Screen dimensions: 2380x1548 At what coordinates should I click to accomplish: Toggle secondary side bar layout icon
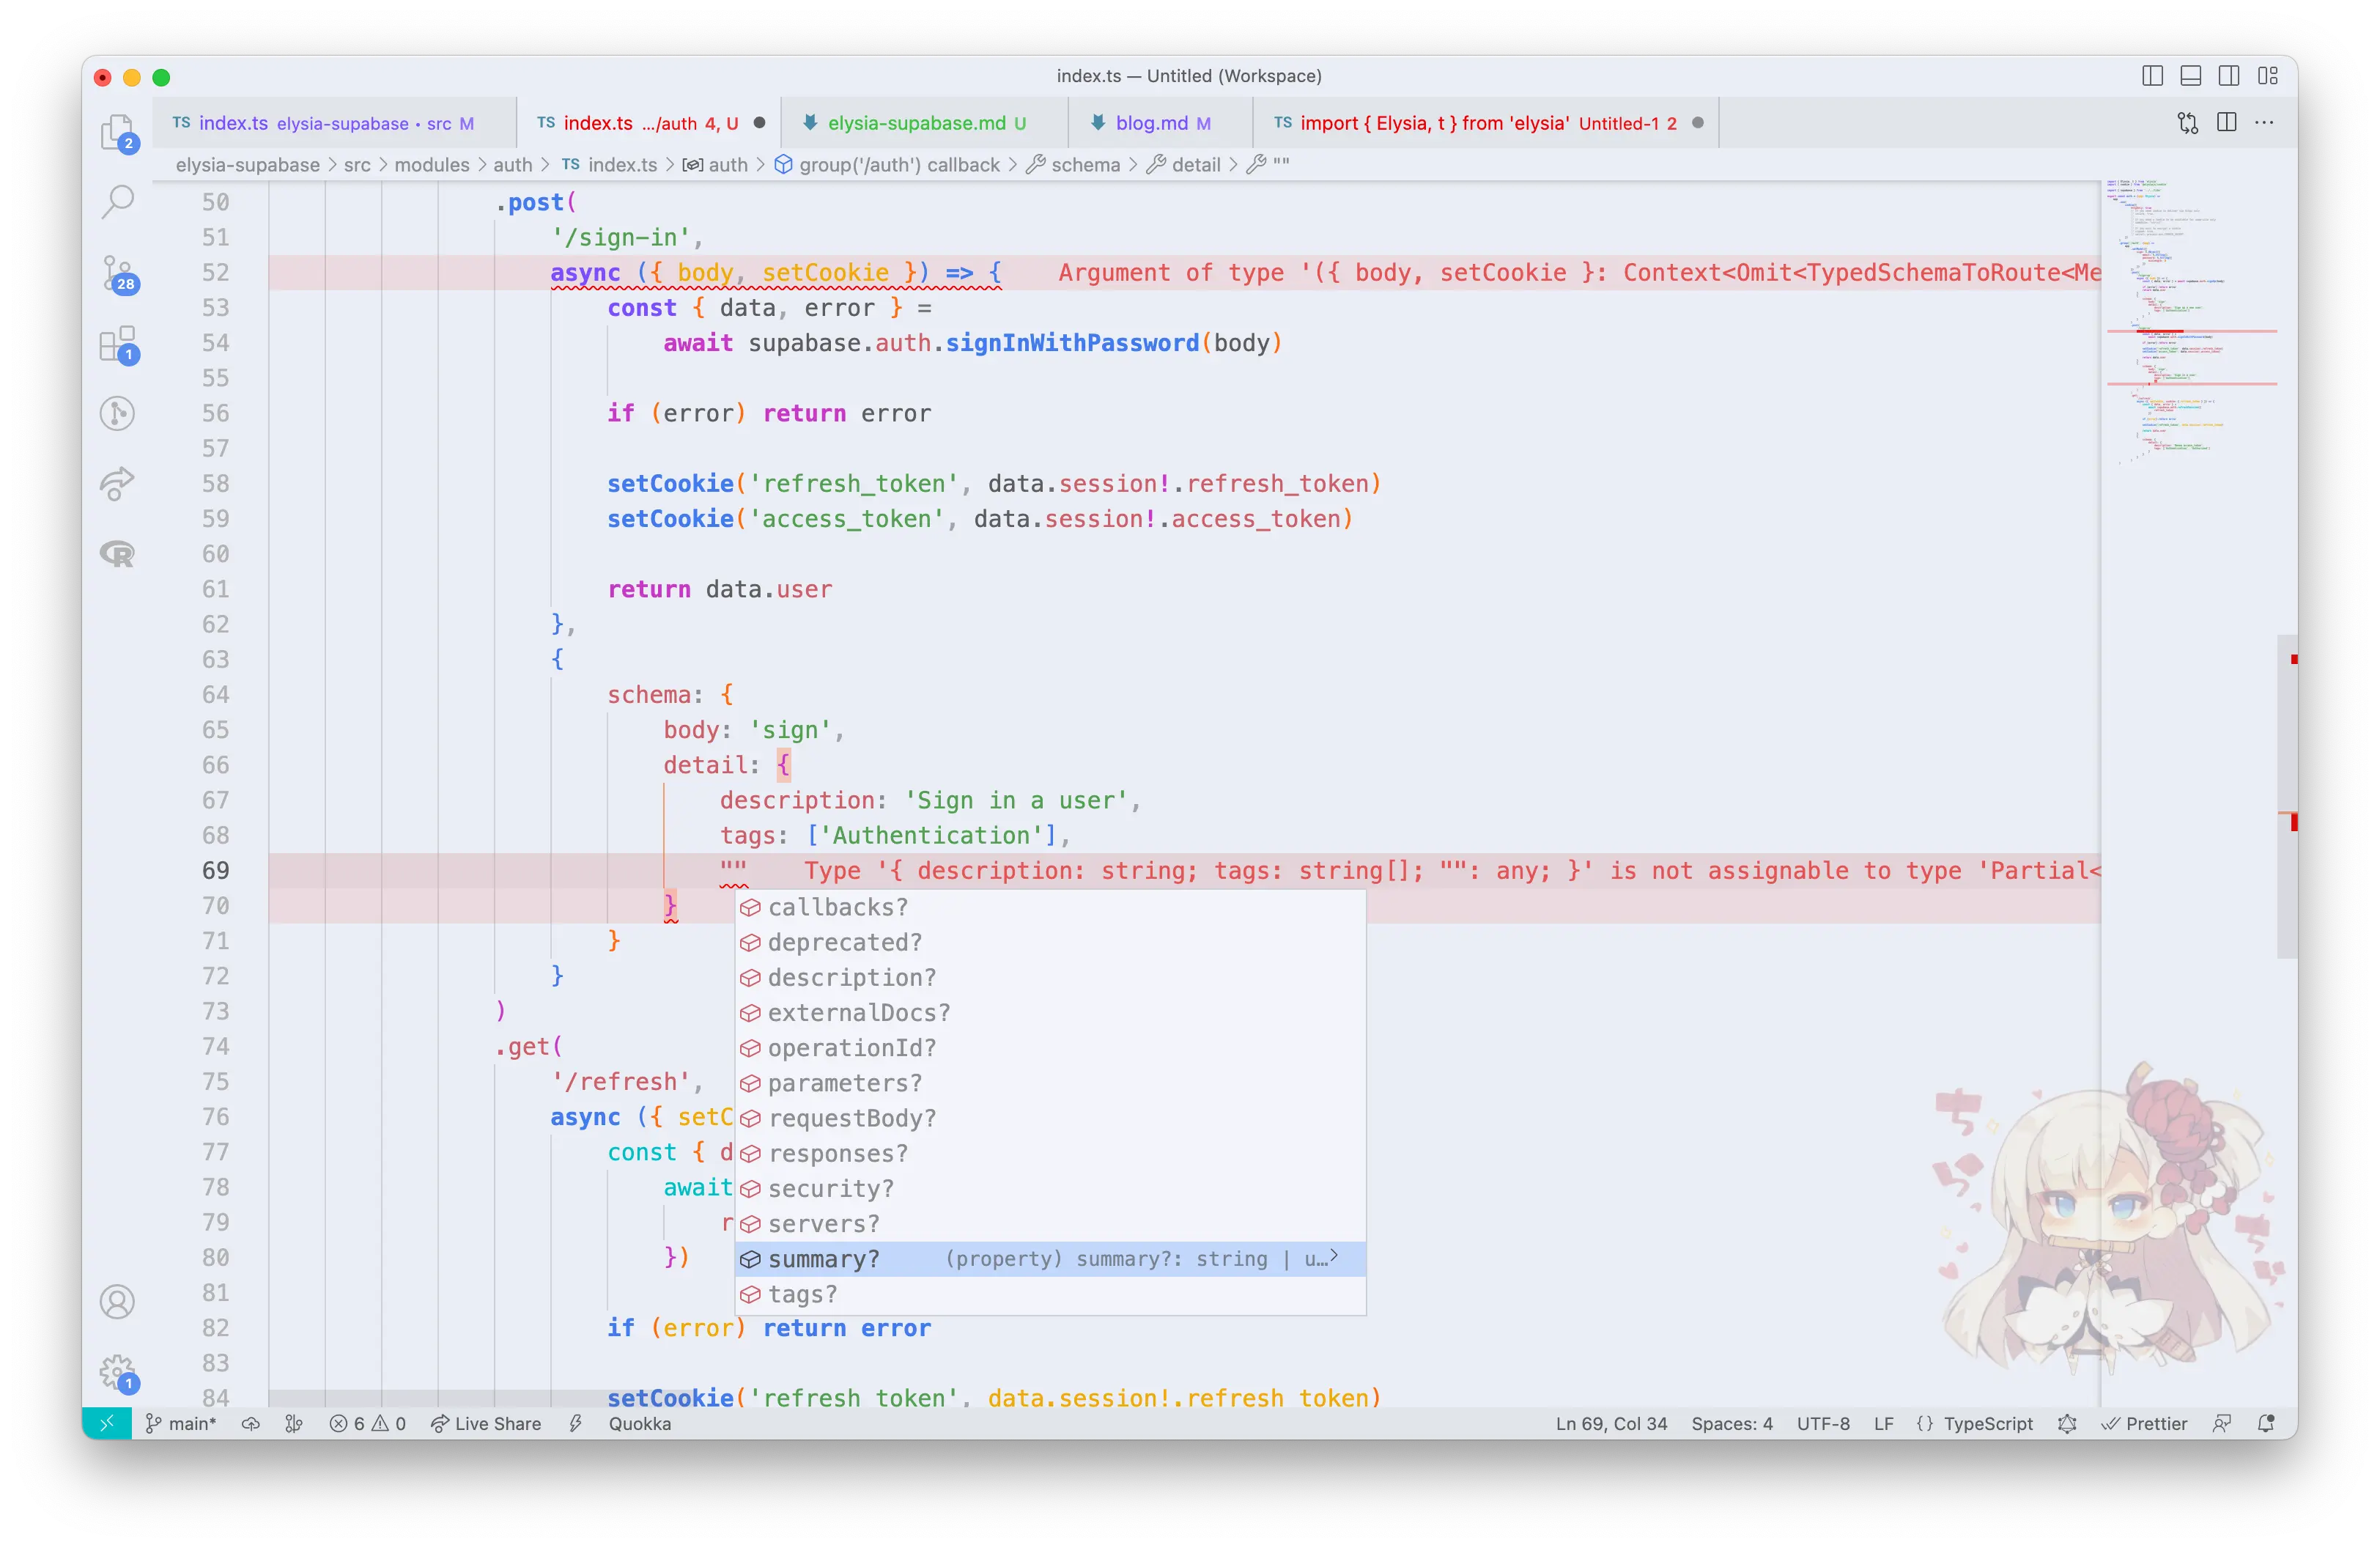pos(2229,76)
